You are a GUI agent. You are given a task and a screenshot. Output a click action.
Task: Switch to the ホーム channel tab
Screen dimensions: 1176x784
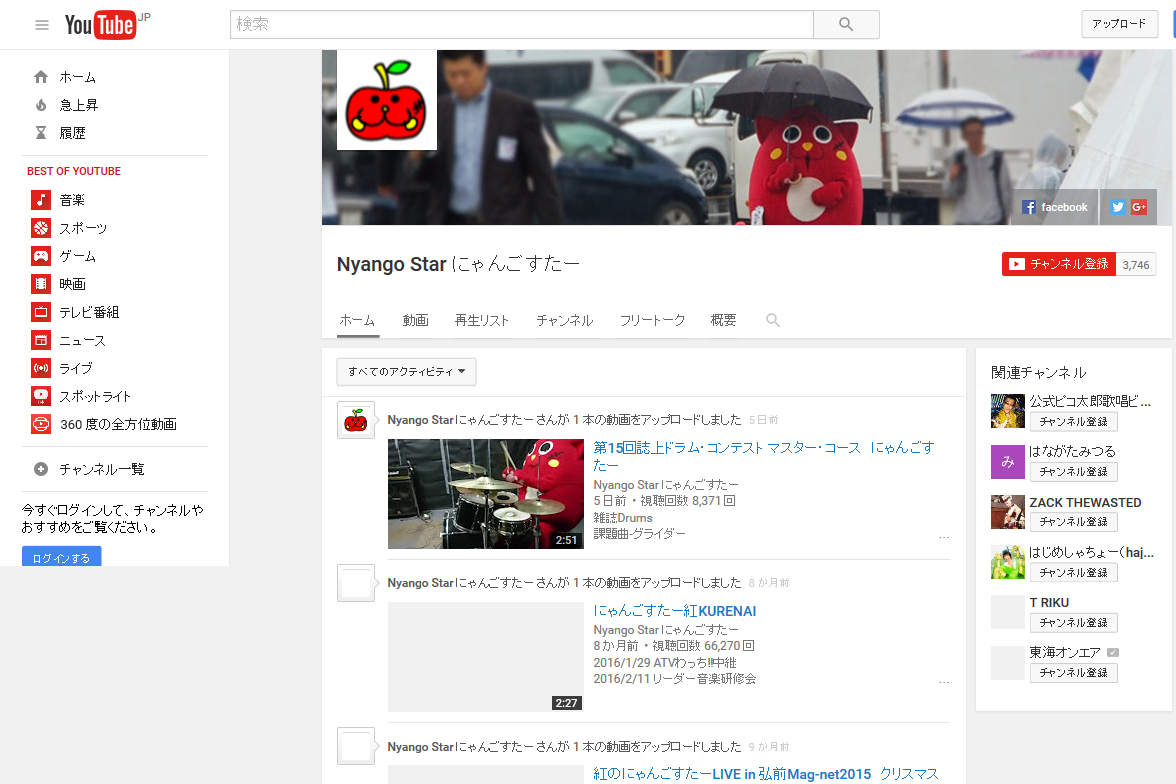coord(358,320)
